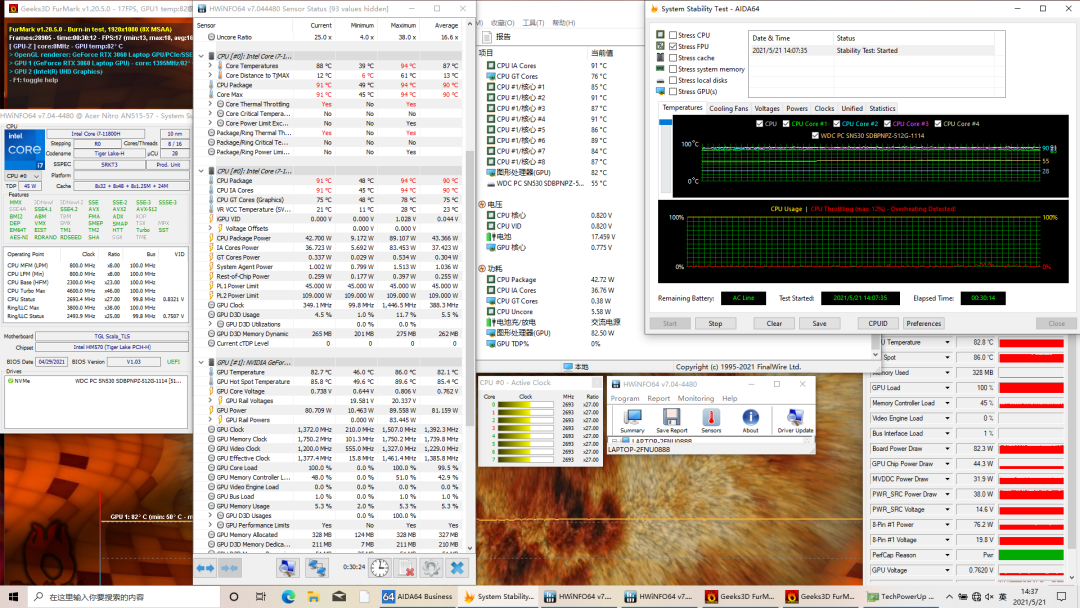Reset sensor timer using the clock icon
This screenshot has width=1080, height=608.
pos(380,568)
